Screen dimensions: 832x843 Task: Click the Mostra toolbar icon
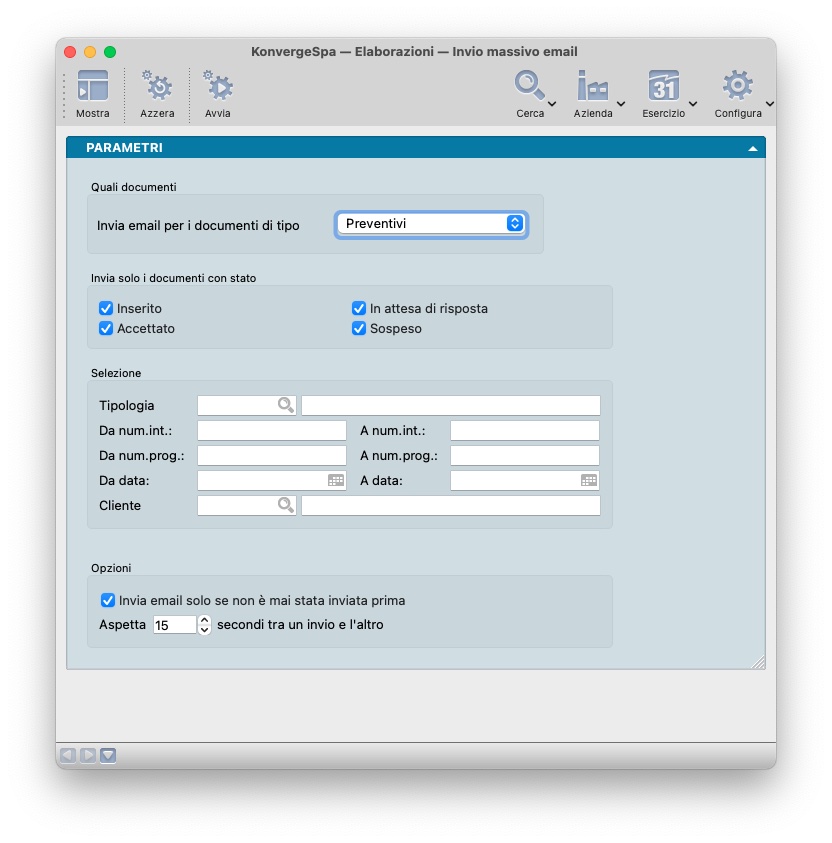click(x=92, y=88)
